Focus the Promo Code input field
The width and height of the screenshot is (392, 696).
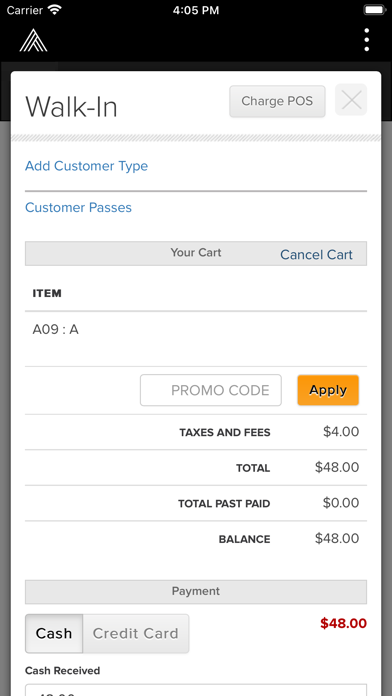pos(211,390)
